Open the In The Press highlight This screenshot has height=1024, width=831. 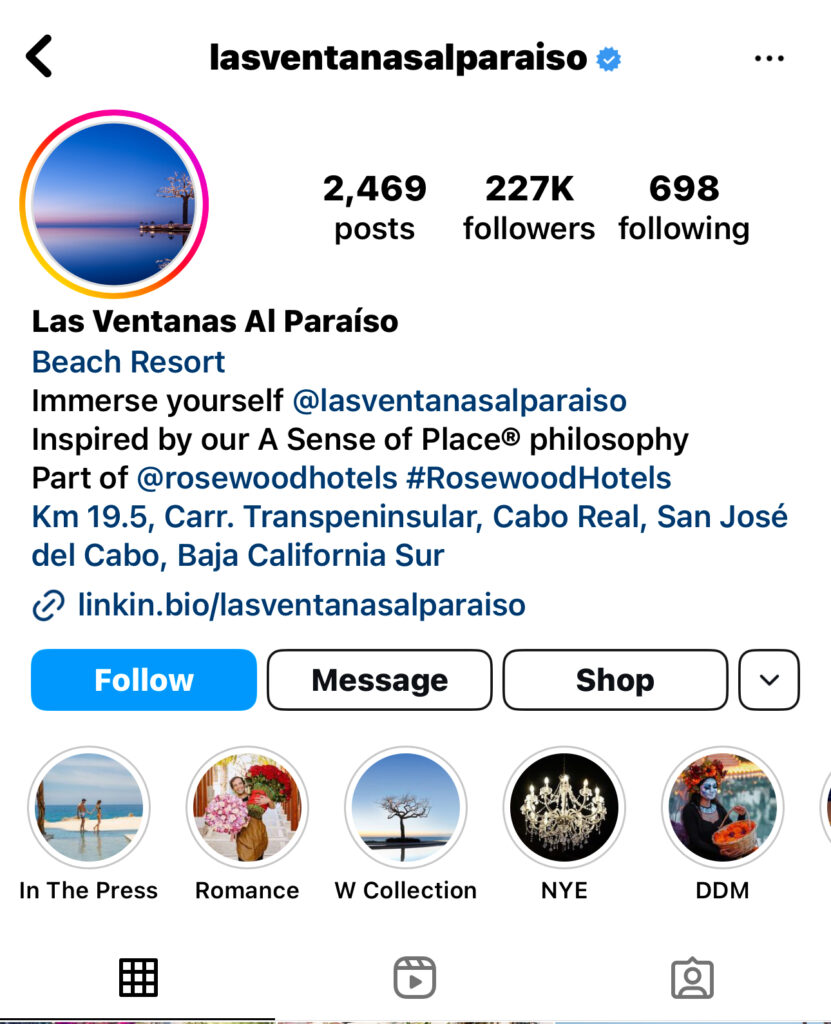tap(89, 825)
